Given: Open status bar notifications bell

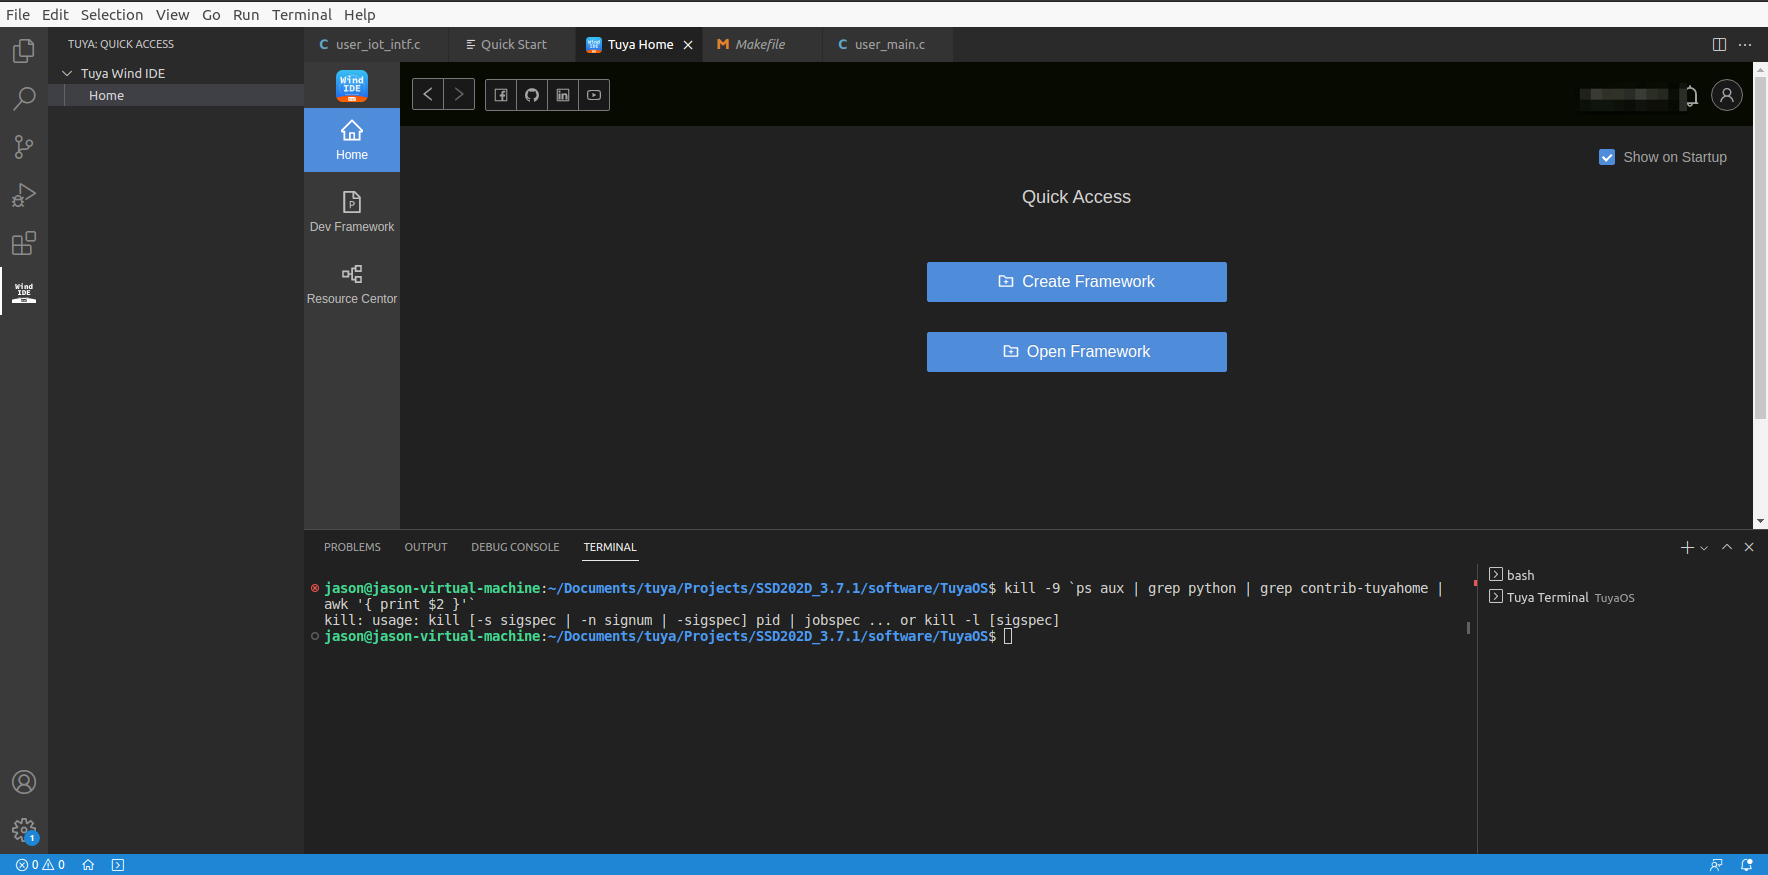Looking at the screenshot, I should 1747,865.
